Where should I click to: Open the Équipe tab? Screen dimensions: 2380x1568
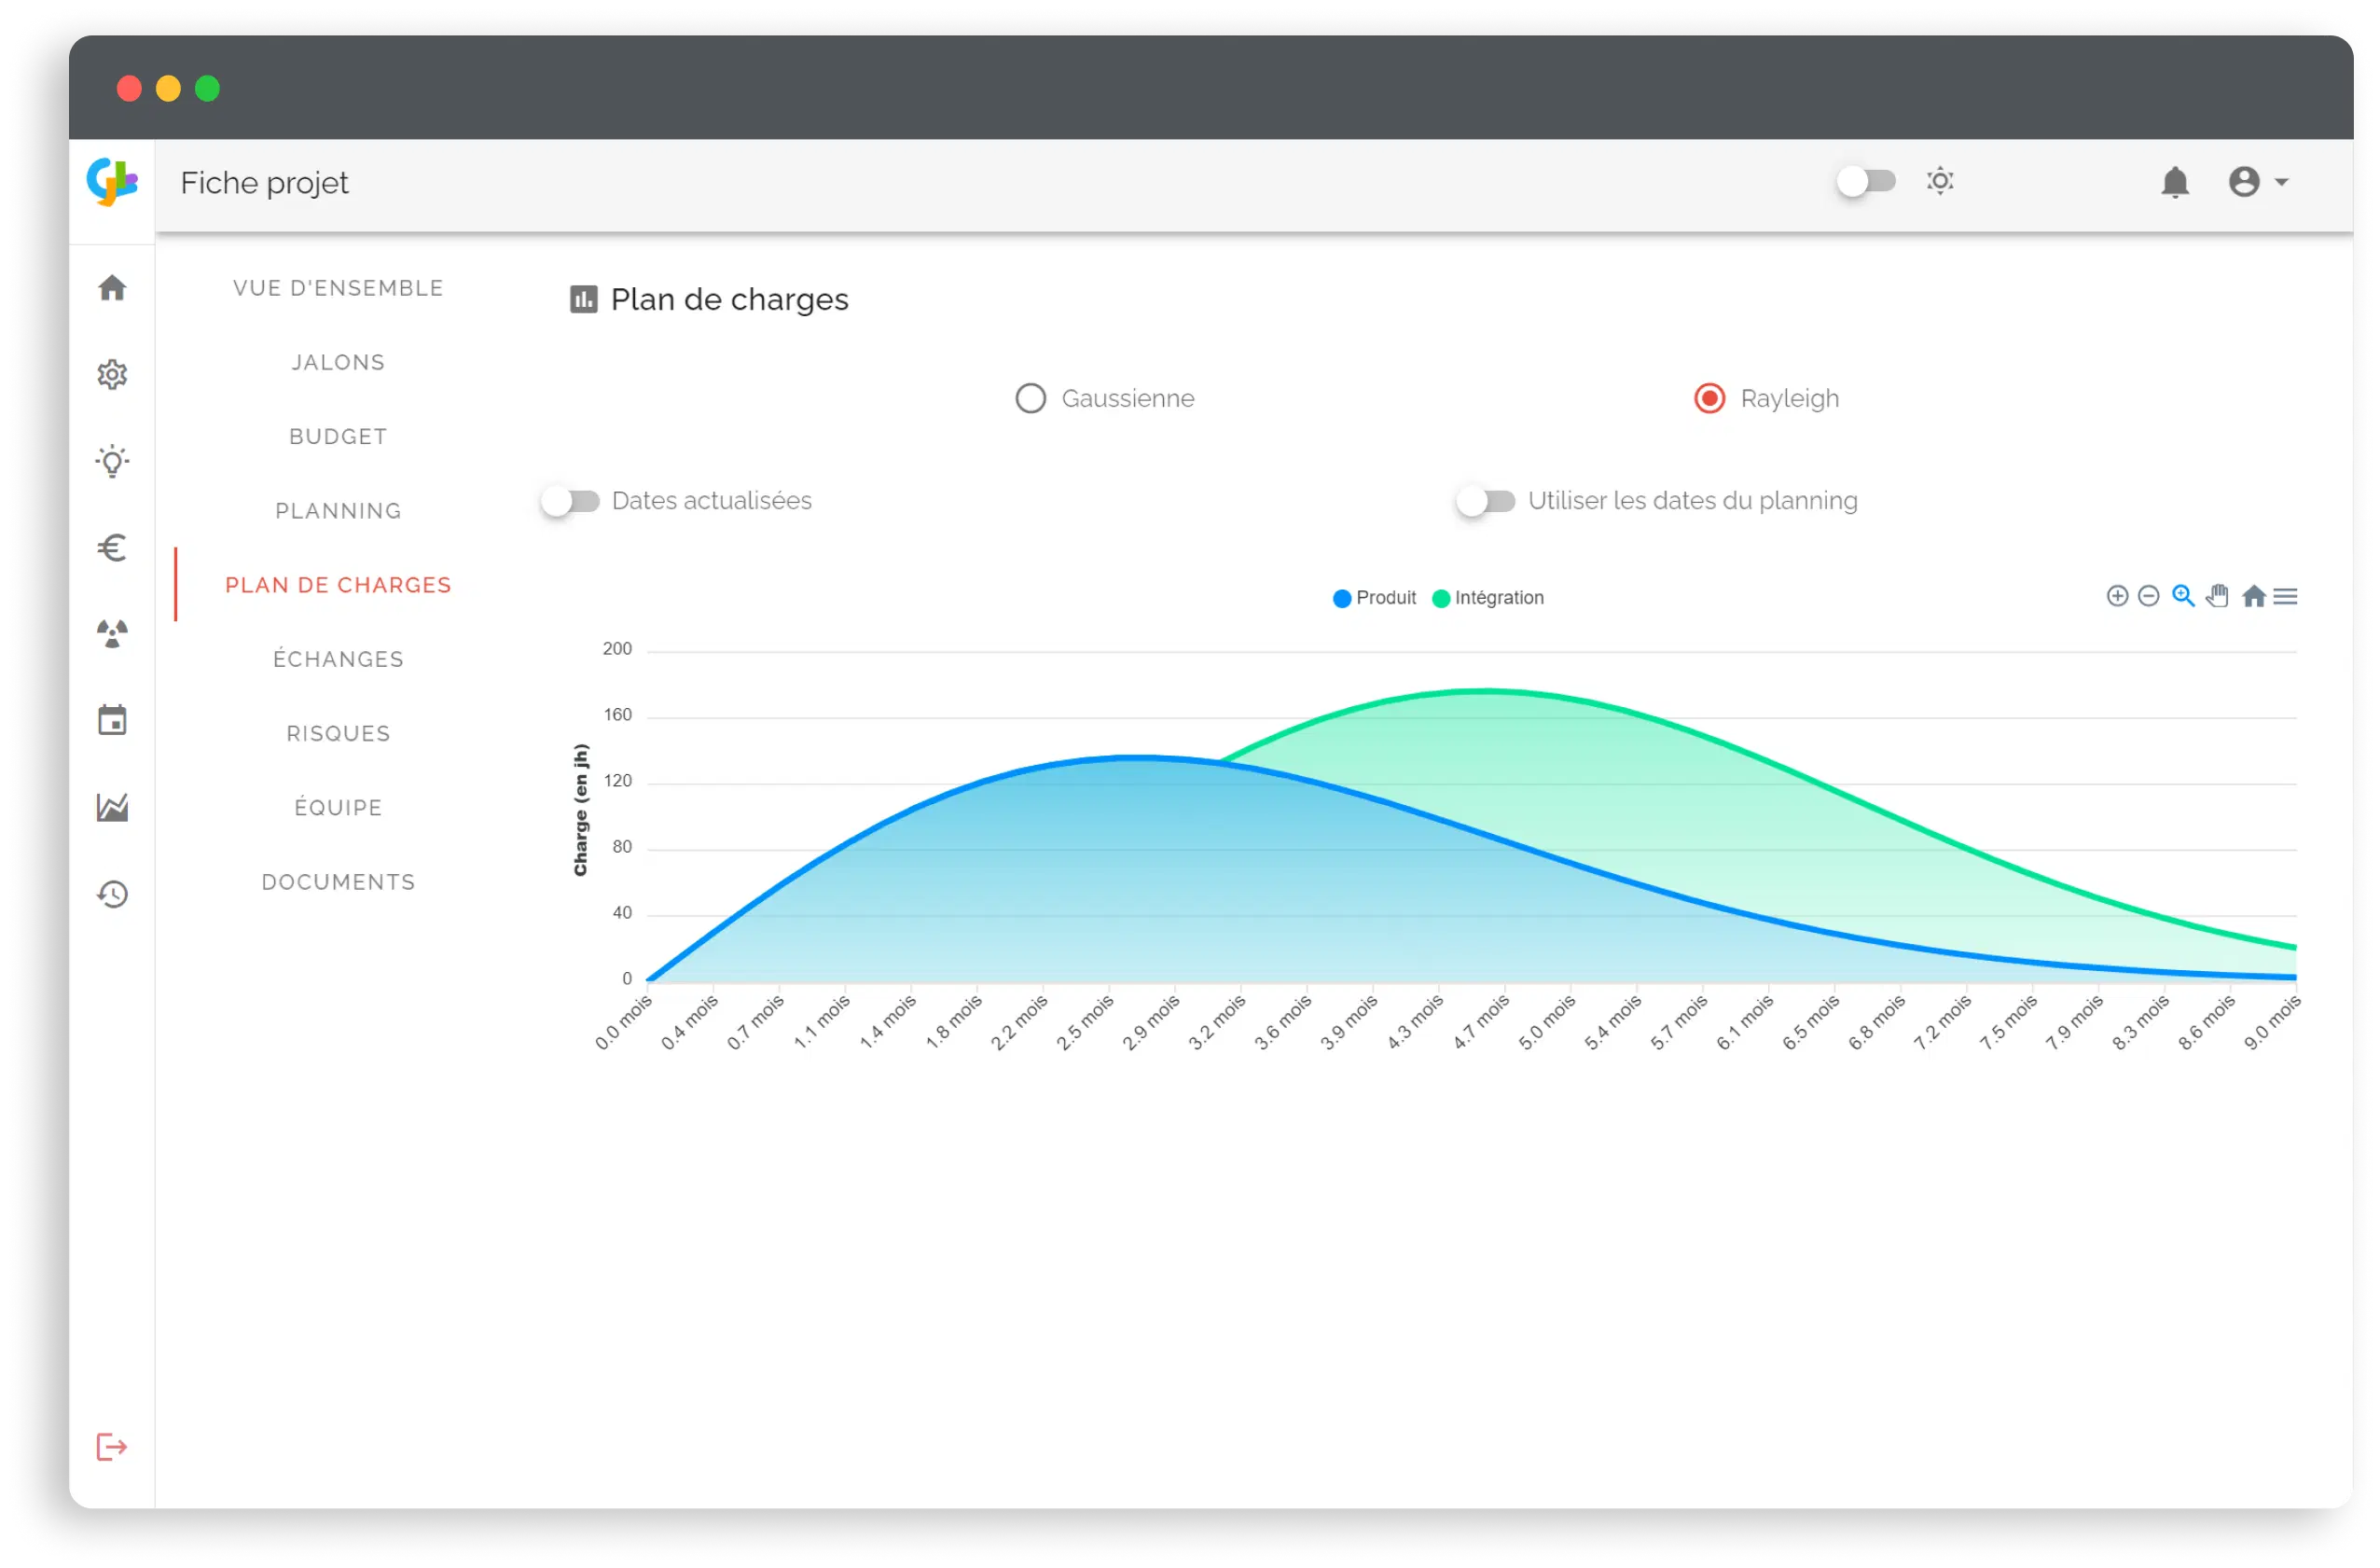click(x=338, y=807)
